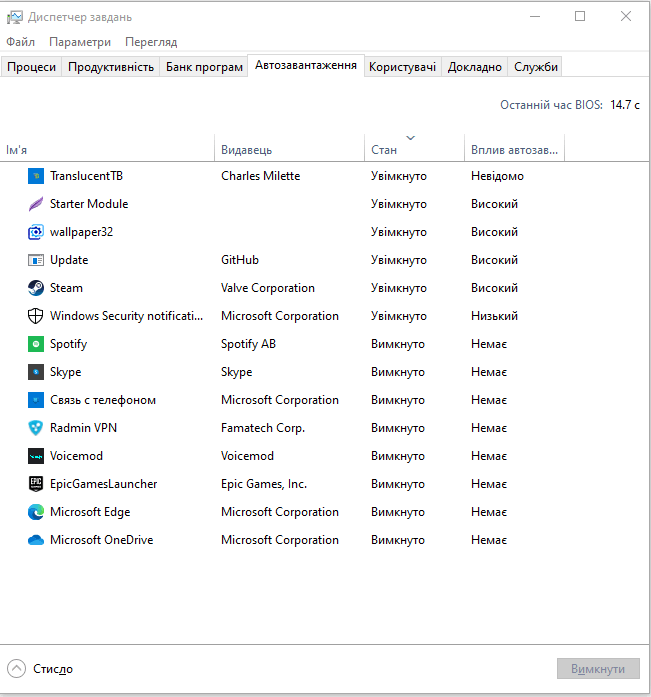Click the Связь с телефоном icon
The width and height of the screenshot is (651, 697).
pos(36,400)
